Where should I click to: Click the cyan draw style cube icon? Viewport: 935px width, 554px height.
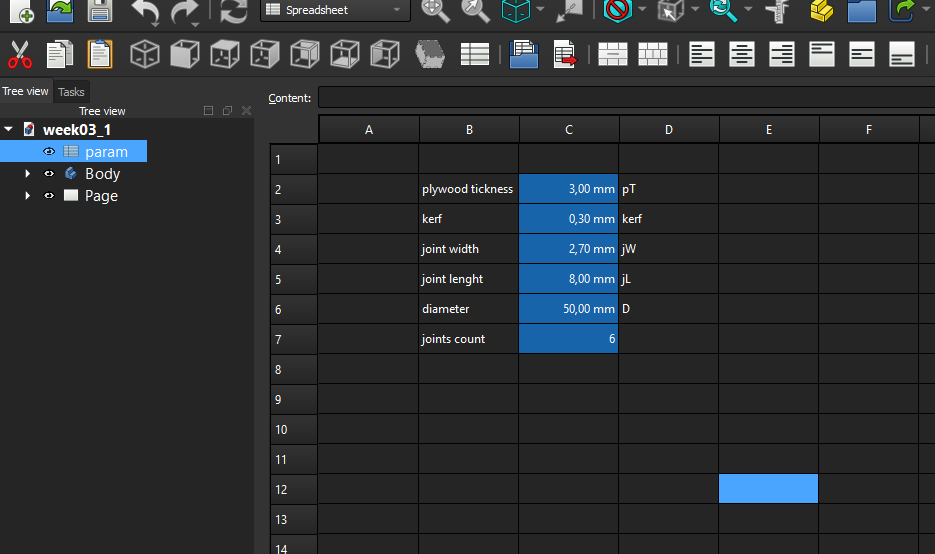[516, 10]
